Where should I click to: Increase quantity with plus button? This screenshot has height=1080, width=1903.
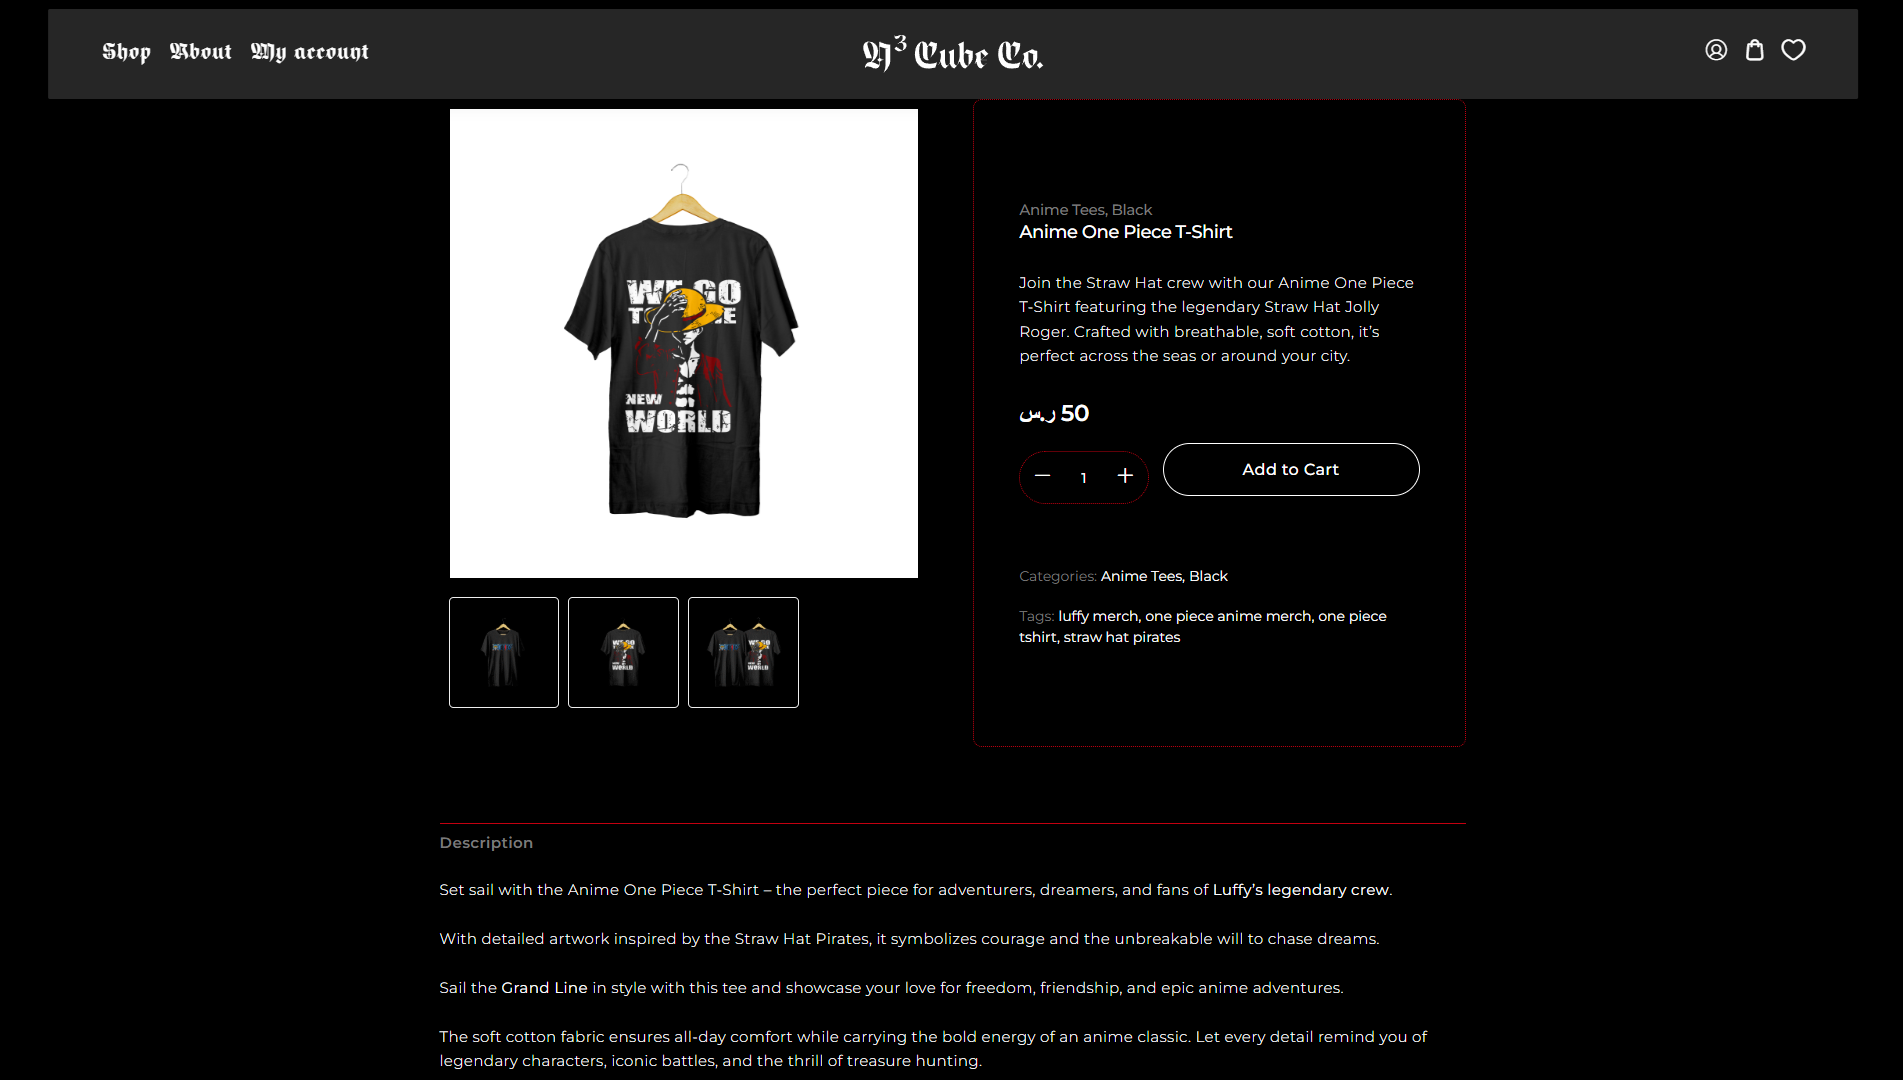1125,476
